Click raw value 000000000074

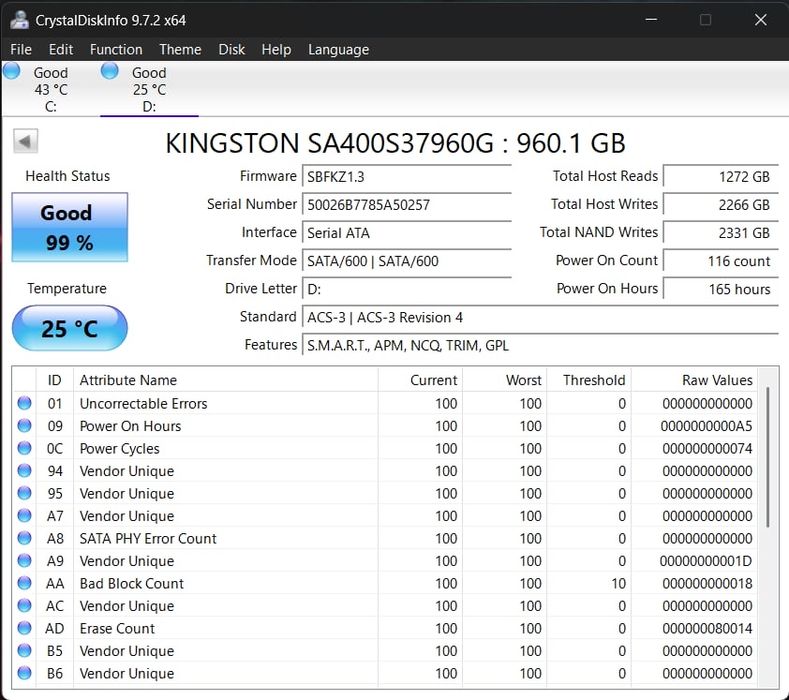pyautogui.click(x=707, y=448)
